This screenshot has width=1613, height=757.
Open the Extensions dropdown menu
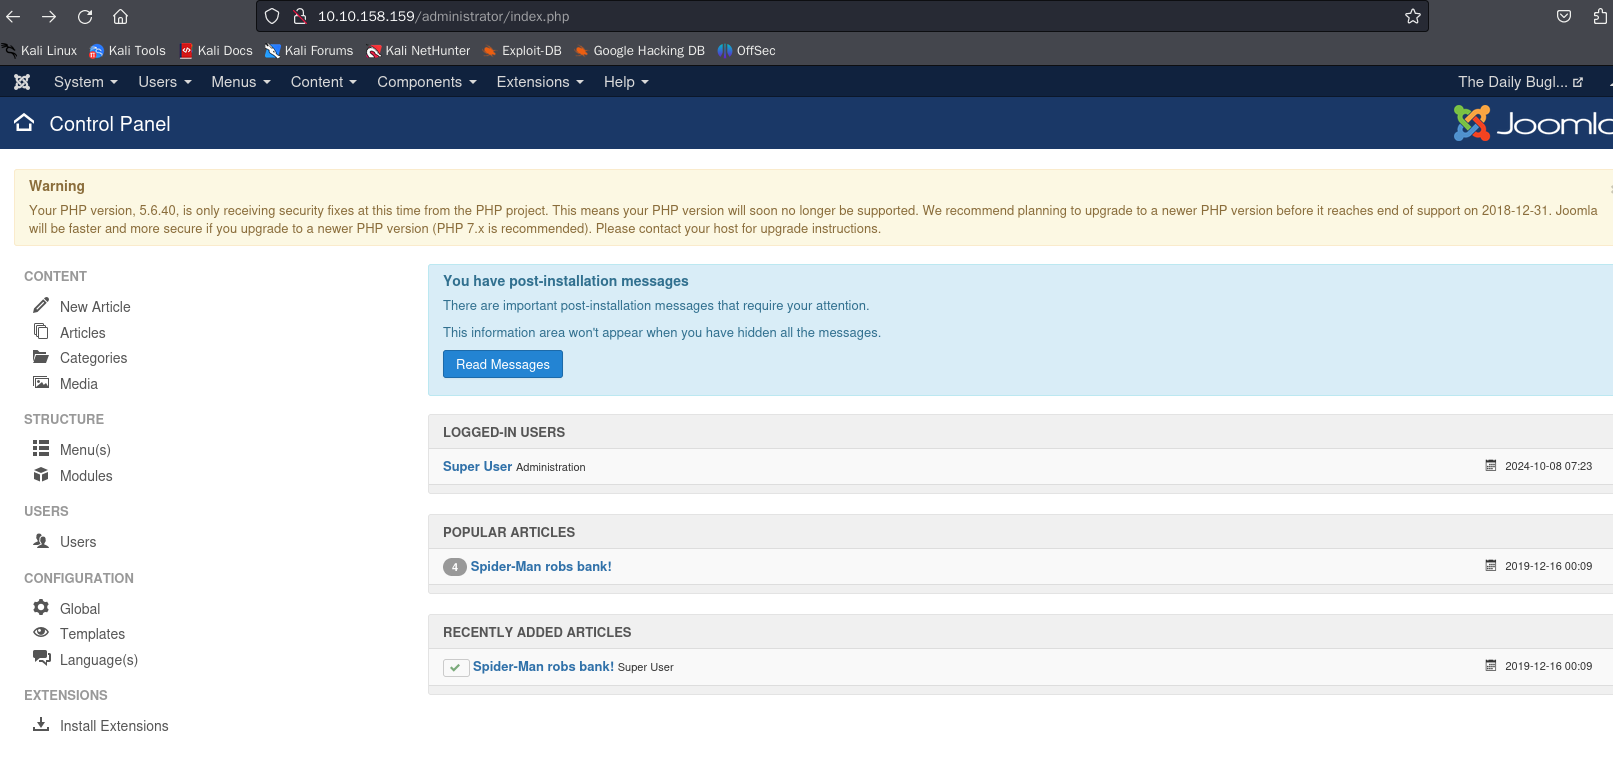(x=540, y=82)
